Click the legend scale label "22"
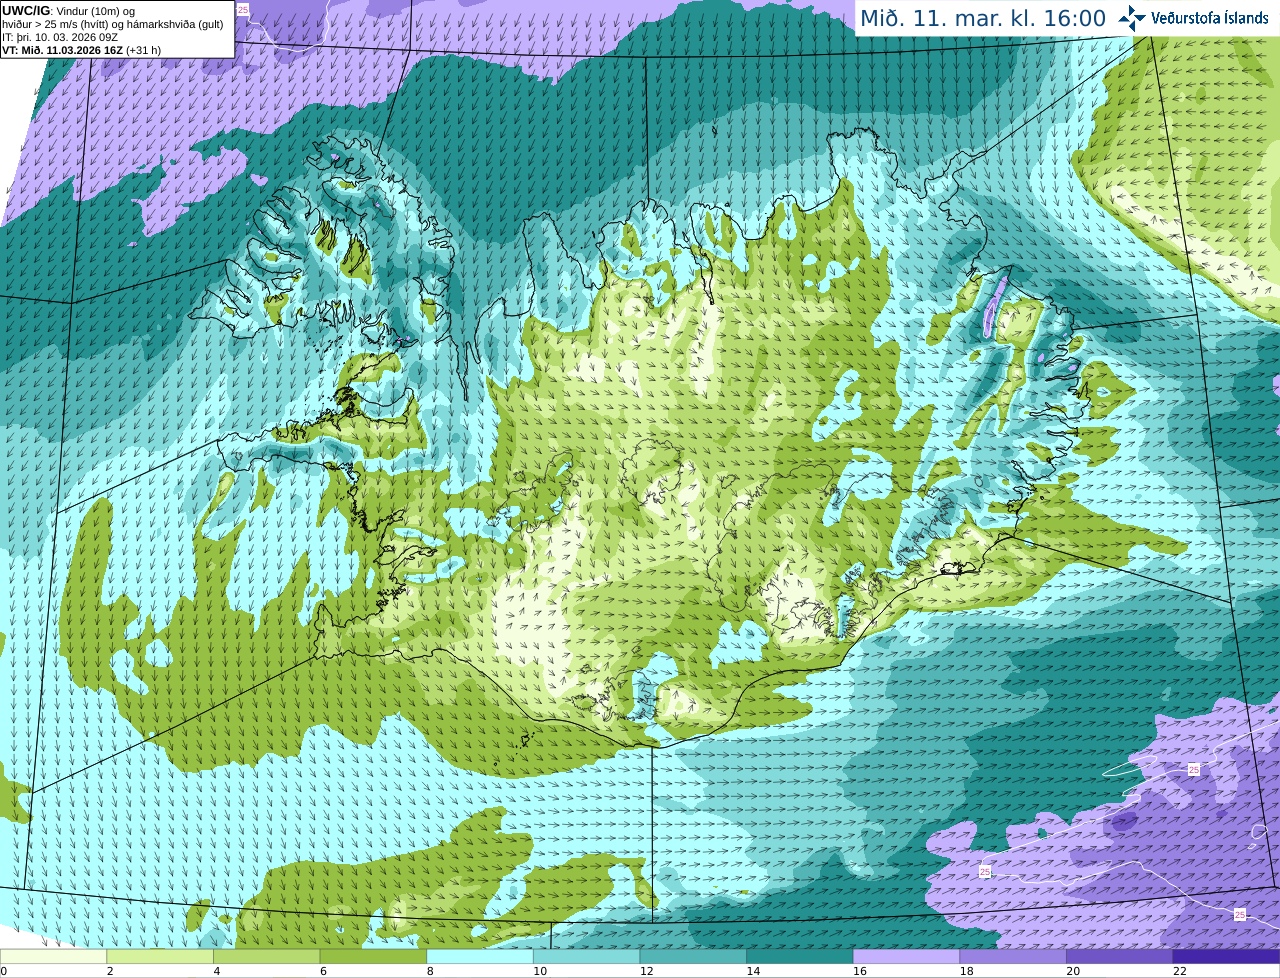 pyautogui.click(x=1180, y=971)
